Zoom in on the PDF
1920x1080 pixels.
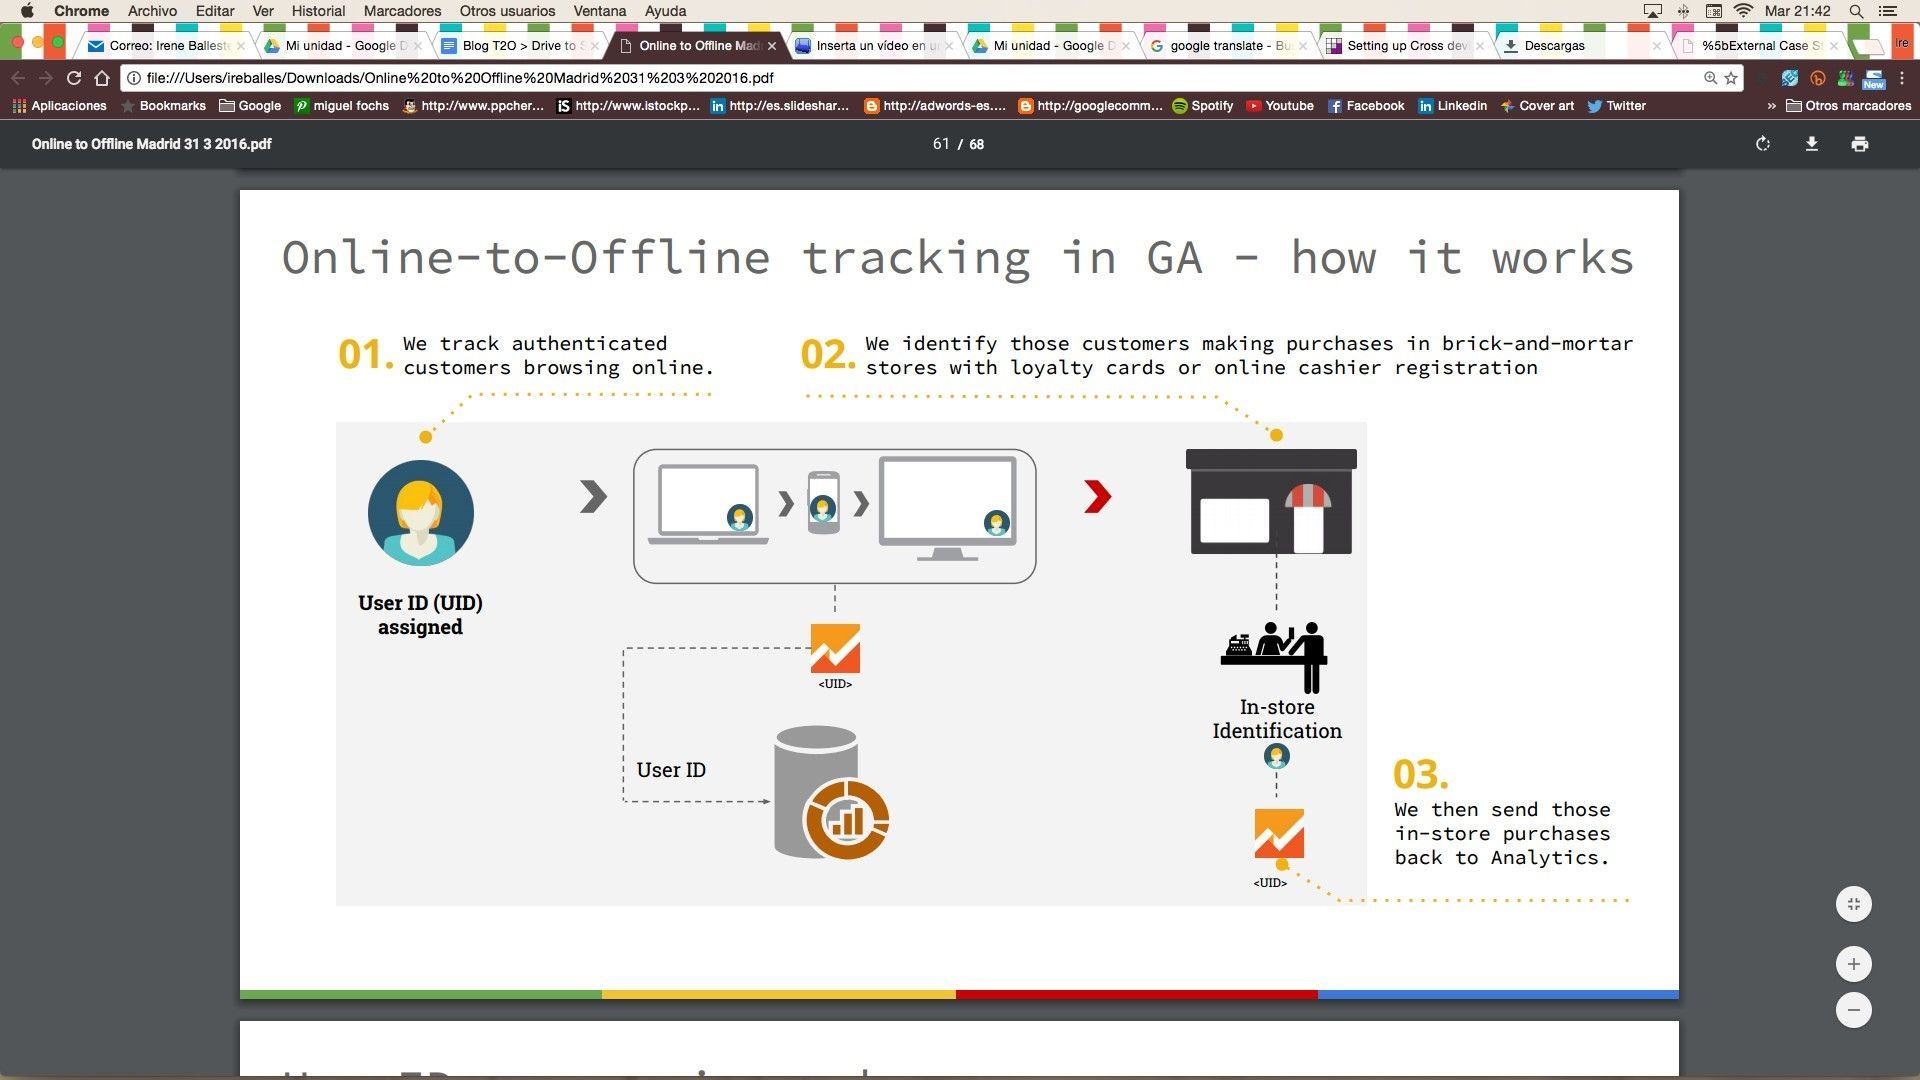pos(1853,964)
